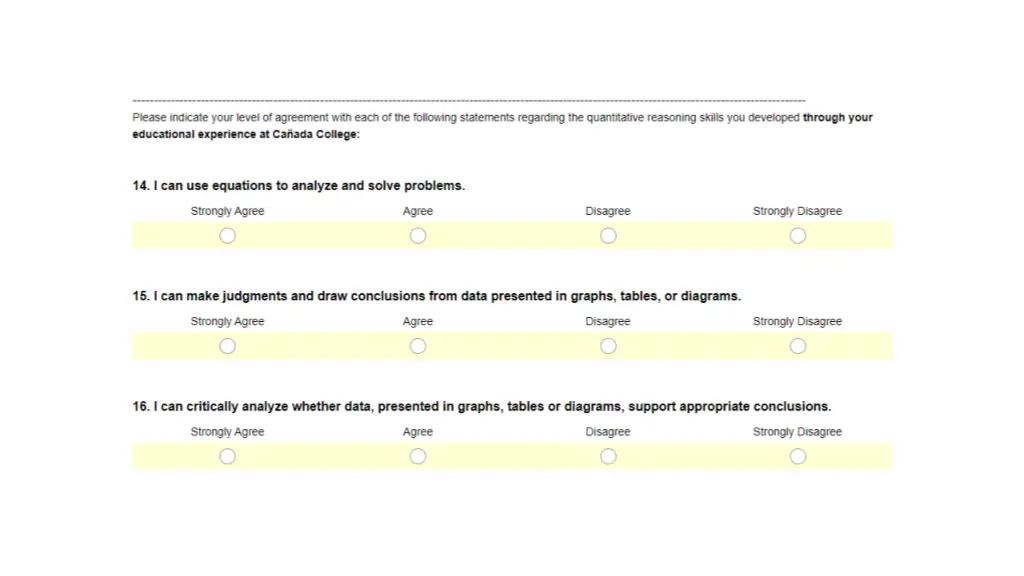The width and height of the screenshot is (1024, 576).
Task: Select Strongly Agree for question 14
Action: pos(227,236)
